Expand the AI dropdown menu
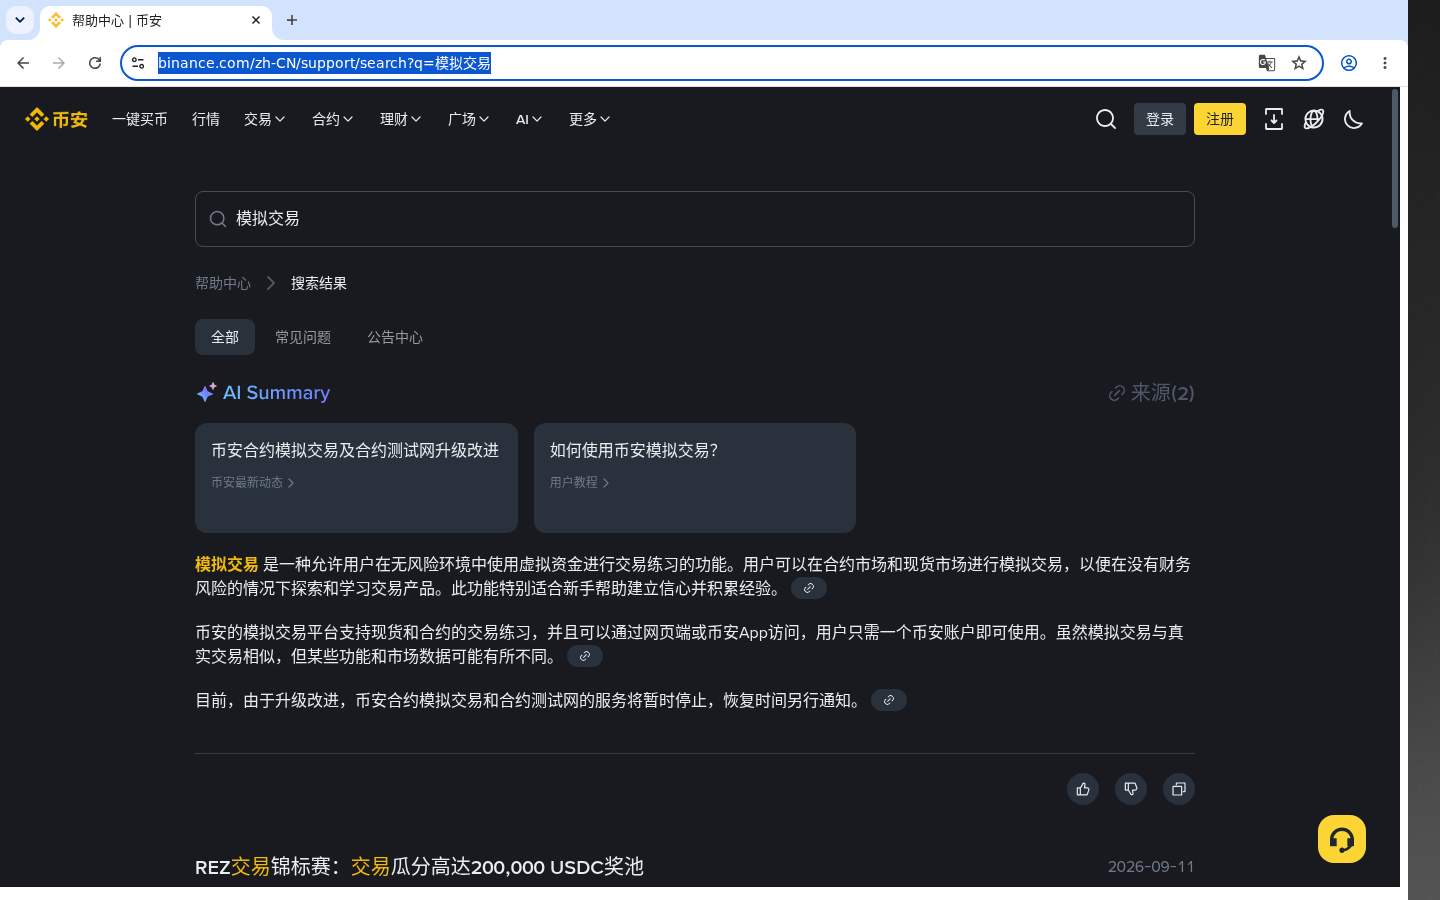 click(x=529, y=119)
